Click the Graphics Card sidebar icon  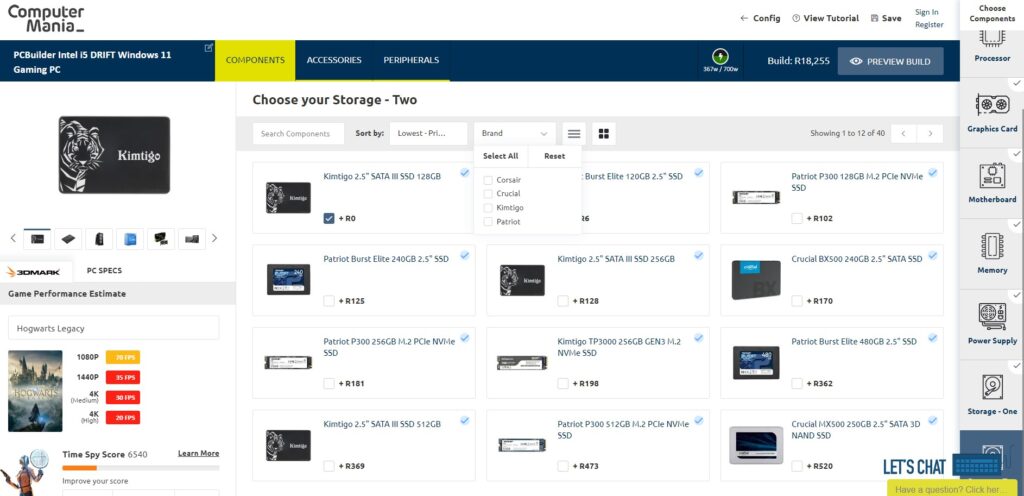[991, 105]
